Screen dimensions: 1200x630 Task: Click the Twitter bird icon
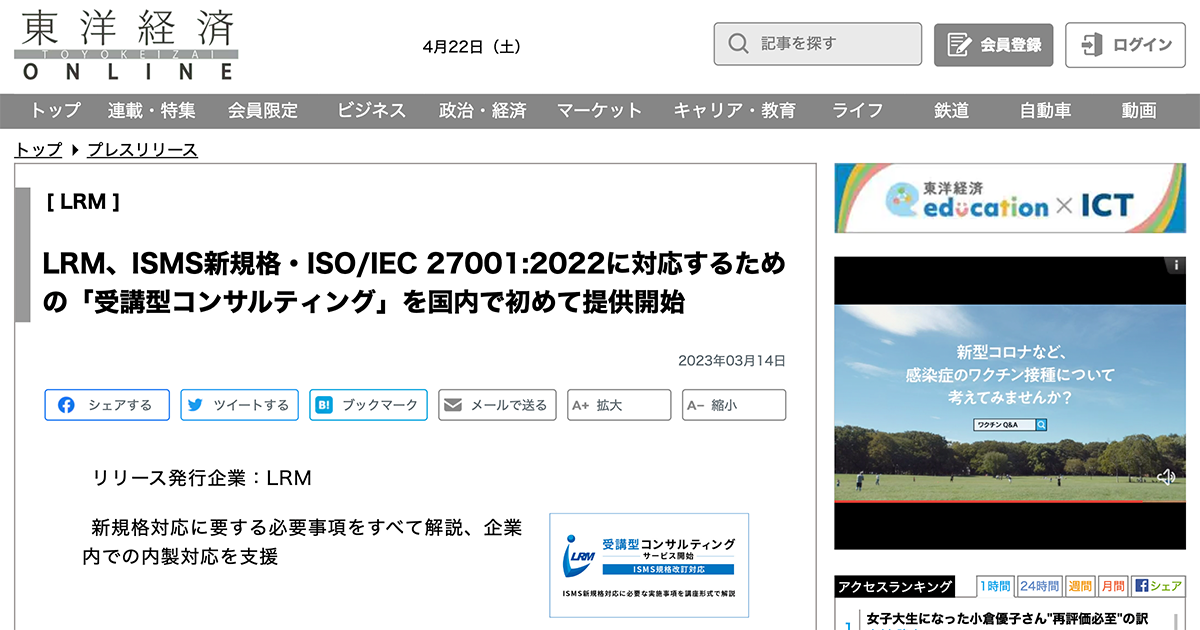[195, 405]
